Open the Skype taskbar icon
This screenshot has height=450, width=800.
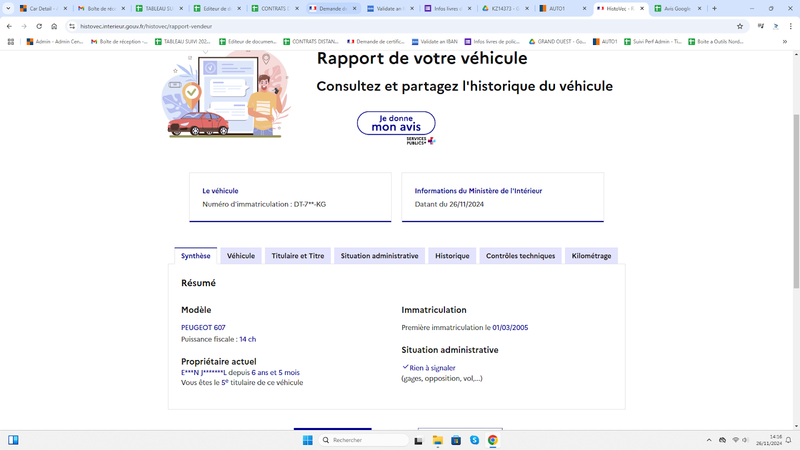pyautogui.click(x=474, y=440)
